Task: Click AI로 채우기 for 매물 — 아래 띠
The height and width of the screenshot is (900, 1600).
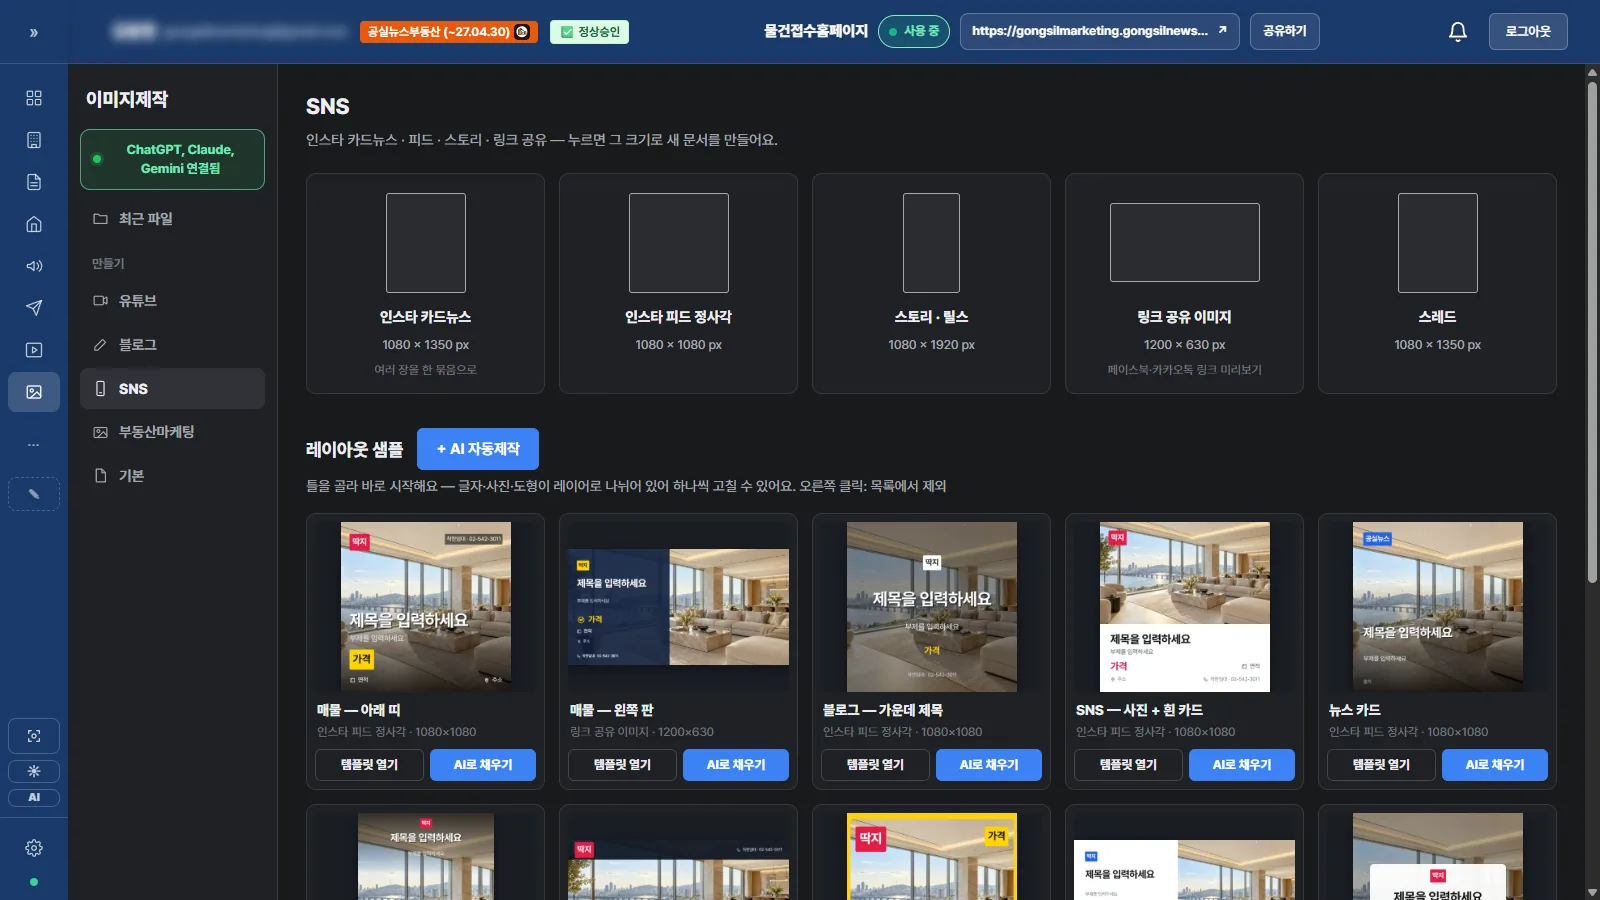Action: [x=483, y=765]
